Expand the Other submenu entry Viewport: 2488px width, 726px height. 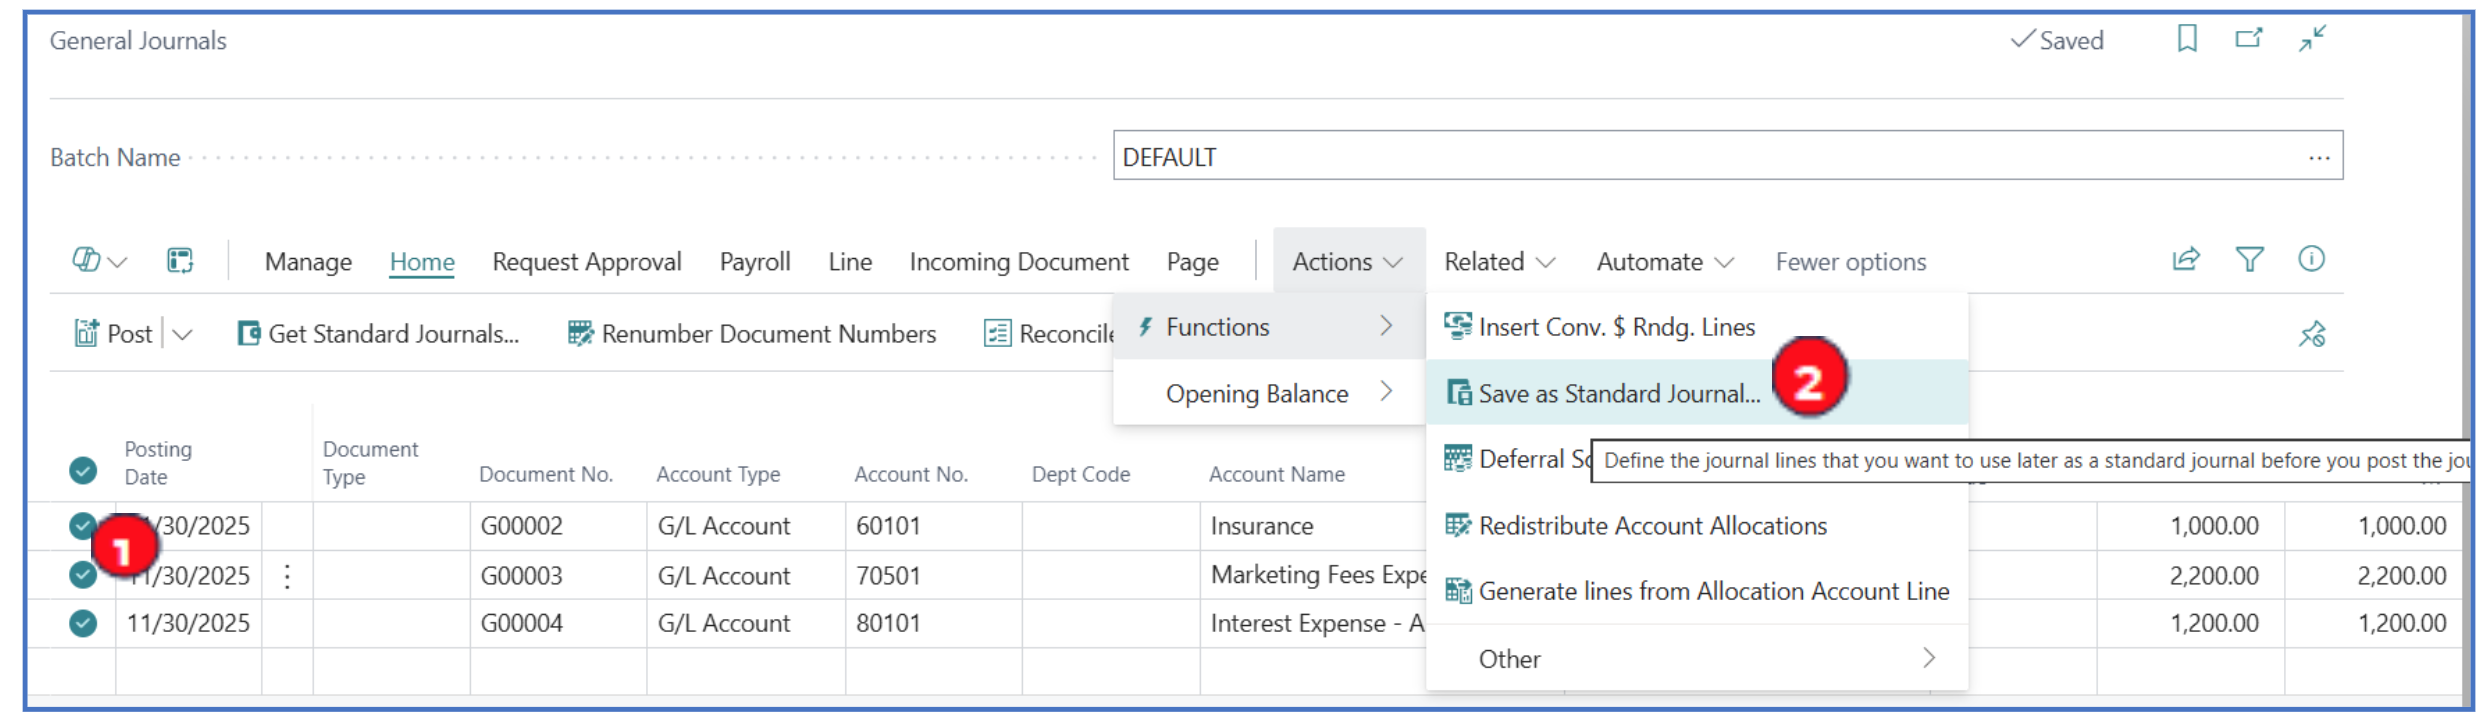pyautogui.click(x=1696, y=659)
